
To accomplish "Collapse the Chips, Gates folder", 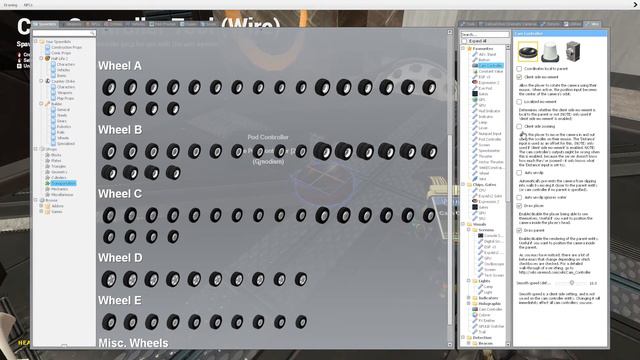I will point(463,184).
